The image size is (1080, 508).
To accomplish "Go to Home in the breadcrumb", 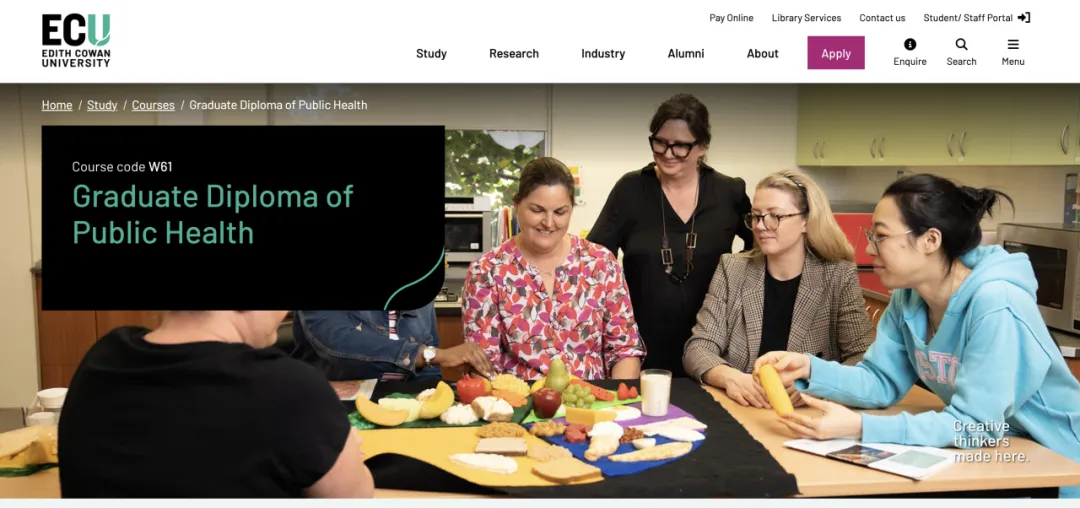I will click(56, 105).
